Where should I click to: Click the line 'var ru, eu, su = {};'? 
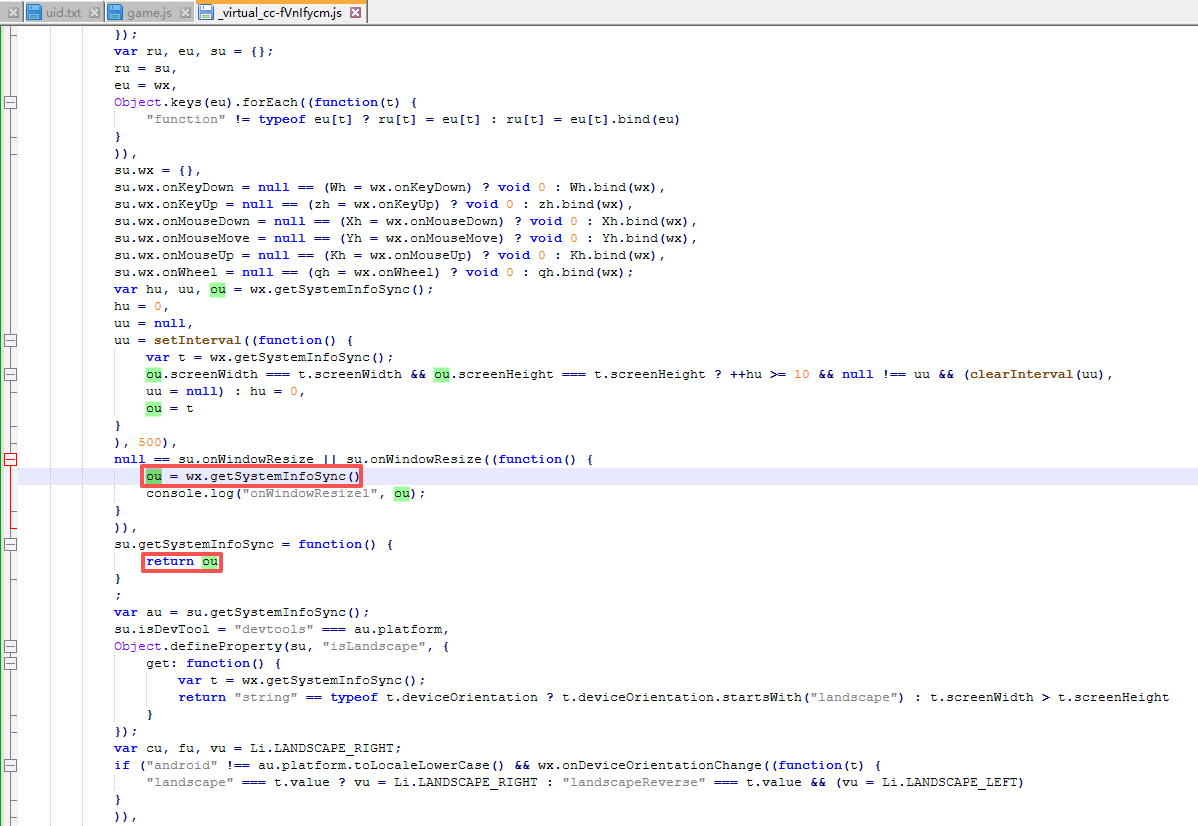pyautogui.click(x=193, y=51)
